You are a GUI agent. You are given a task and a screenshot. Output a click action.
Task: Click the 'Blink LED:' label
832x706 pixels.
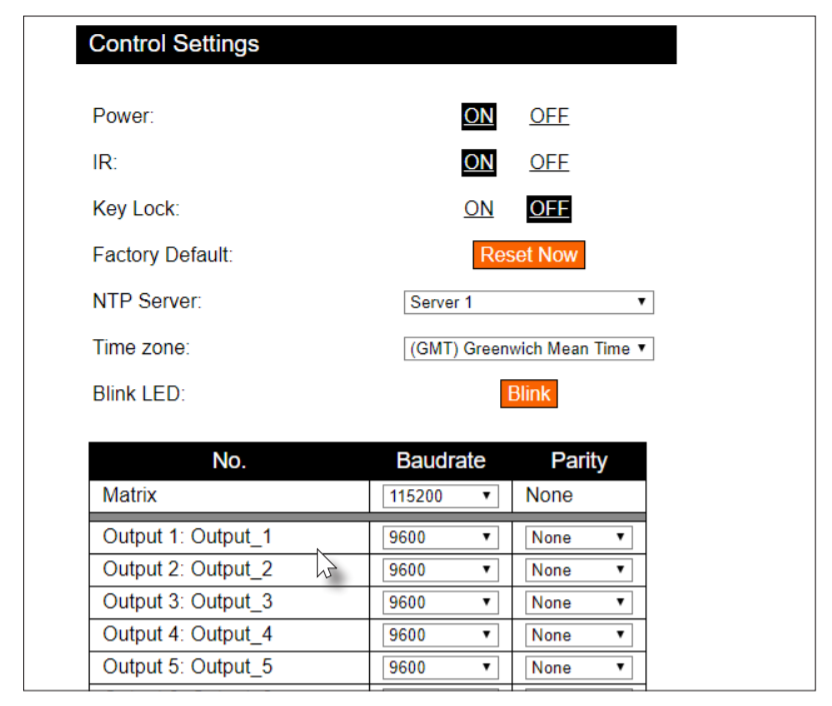(138, 394)
